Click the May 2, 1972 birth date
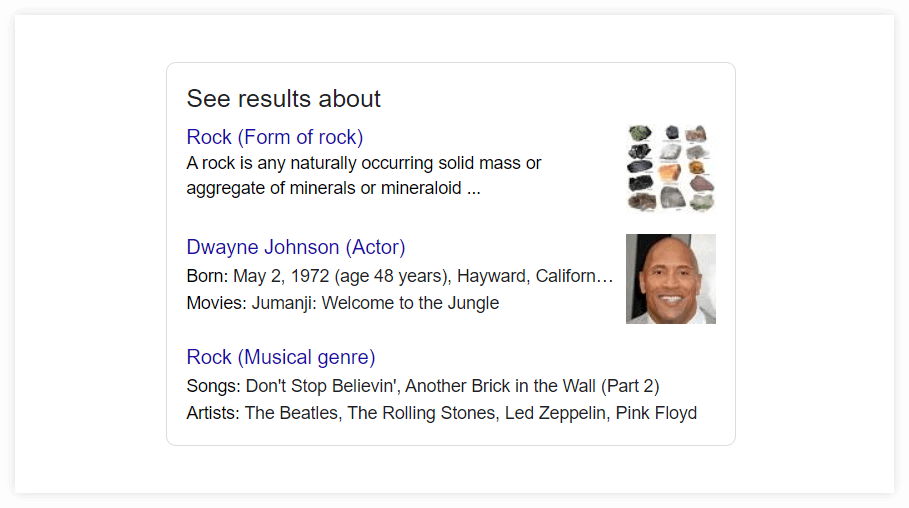The image size is (909, 508). [x=280, y=276]
